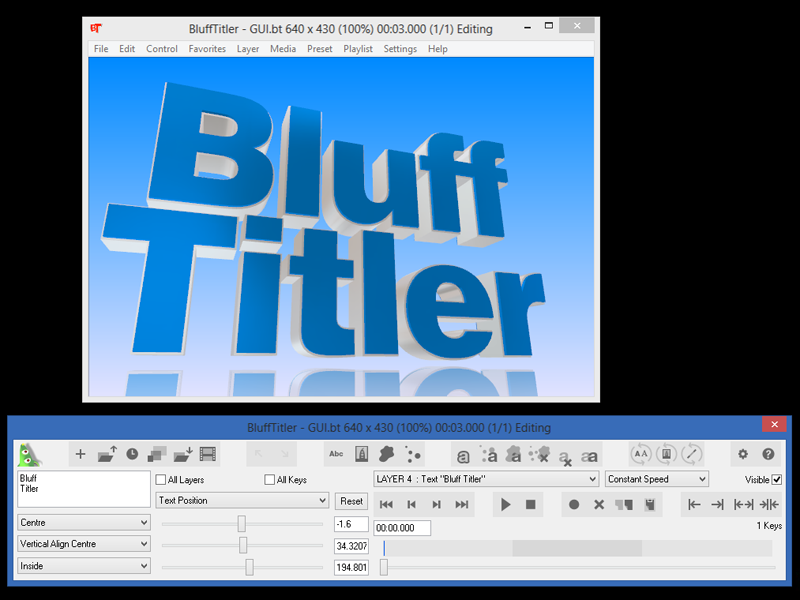800x600 pixels.
Task: Open the Constant Speed dropdown
Action: (656, 479)
